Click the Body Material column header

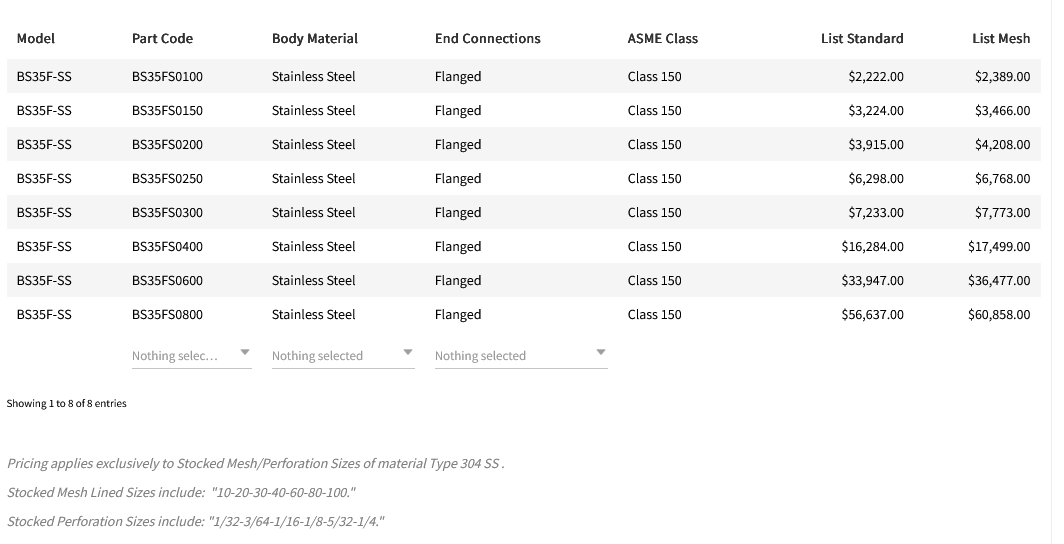coord(314,38)
